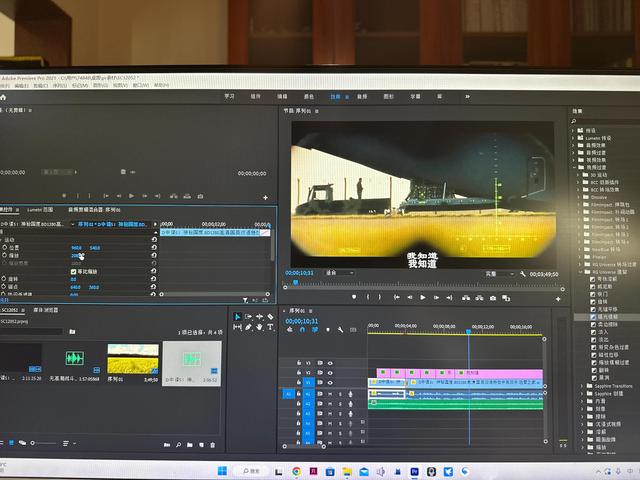The width and height of the screenshot is (640, 480).
Task: Choose the Type tool (T)
Action: point(271,327)
